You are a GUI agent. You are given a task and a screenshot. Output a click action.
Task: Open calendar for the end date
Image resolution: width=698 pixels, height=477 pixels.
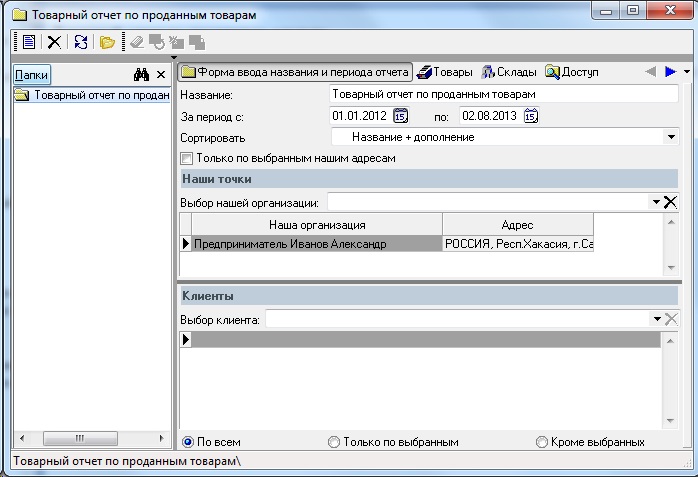531,116
